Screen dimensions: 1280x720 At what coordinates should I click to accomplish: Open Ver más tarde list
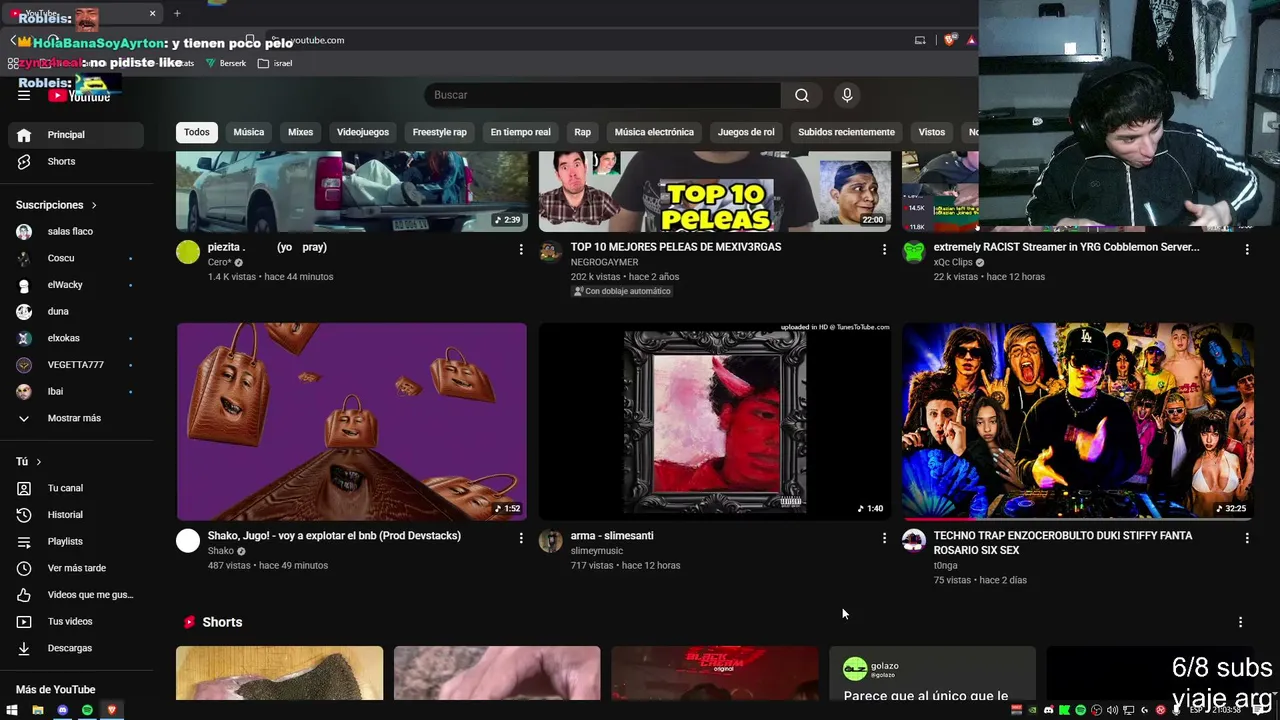pos(76,568)
